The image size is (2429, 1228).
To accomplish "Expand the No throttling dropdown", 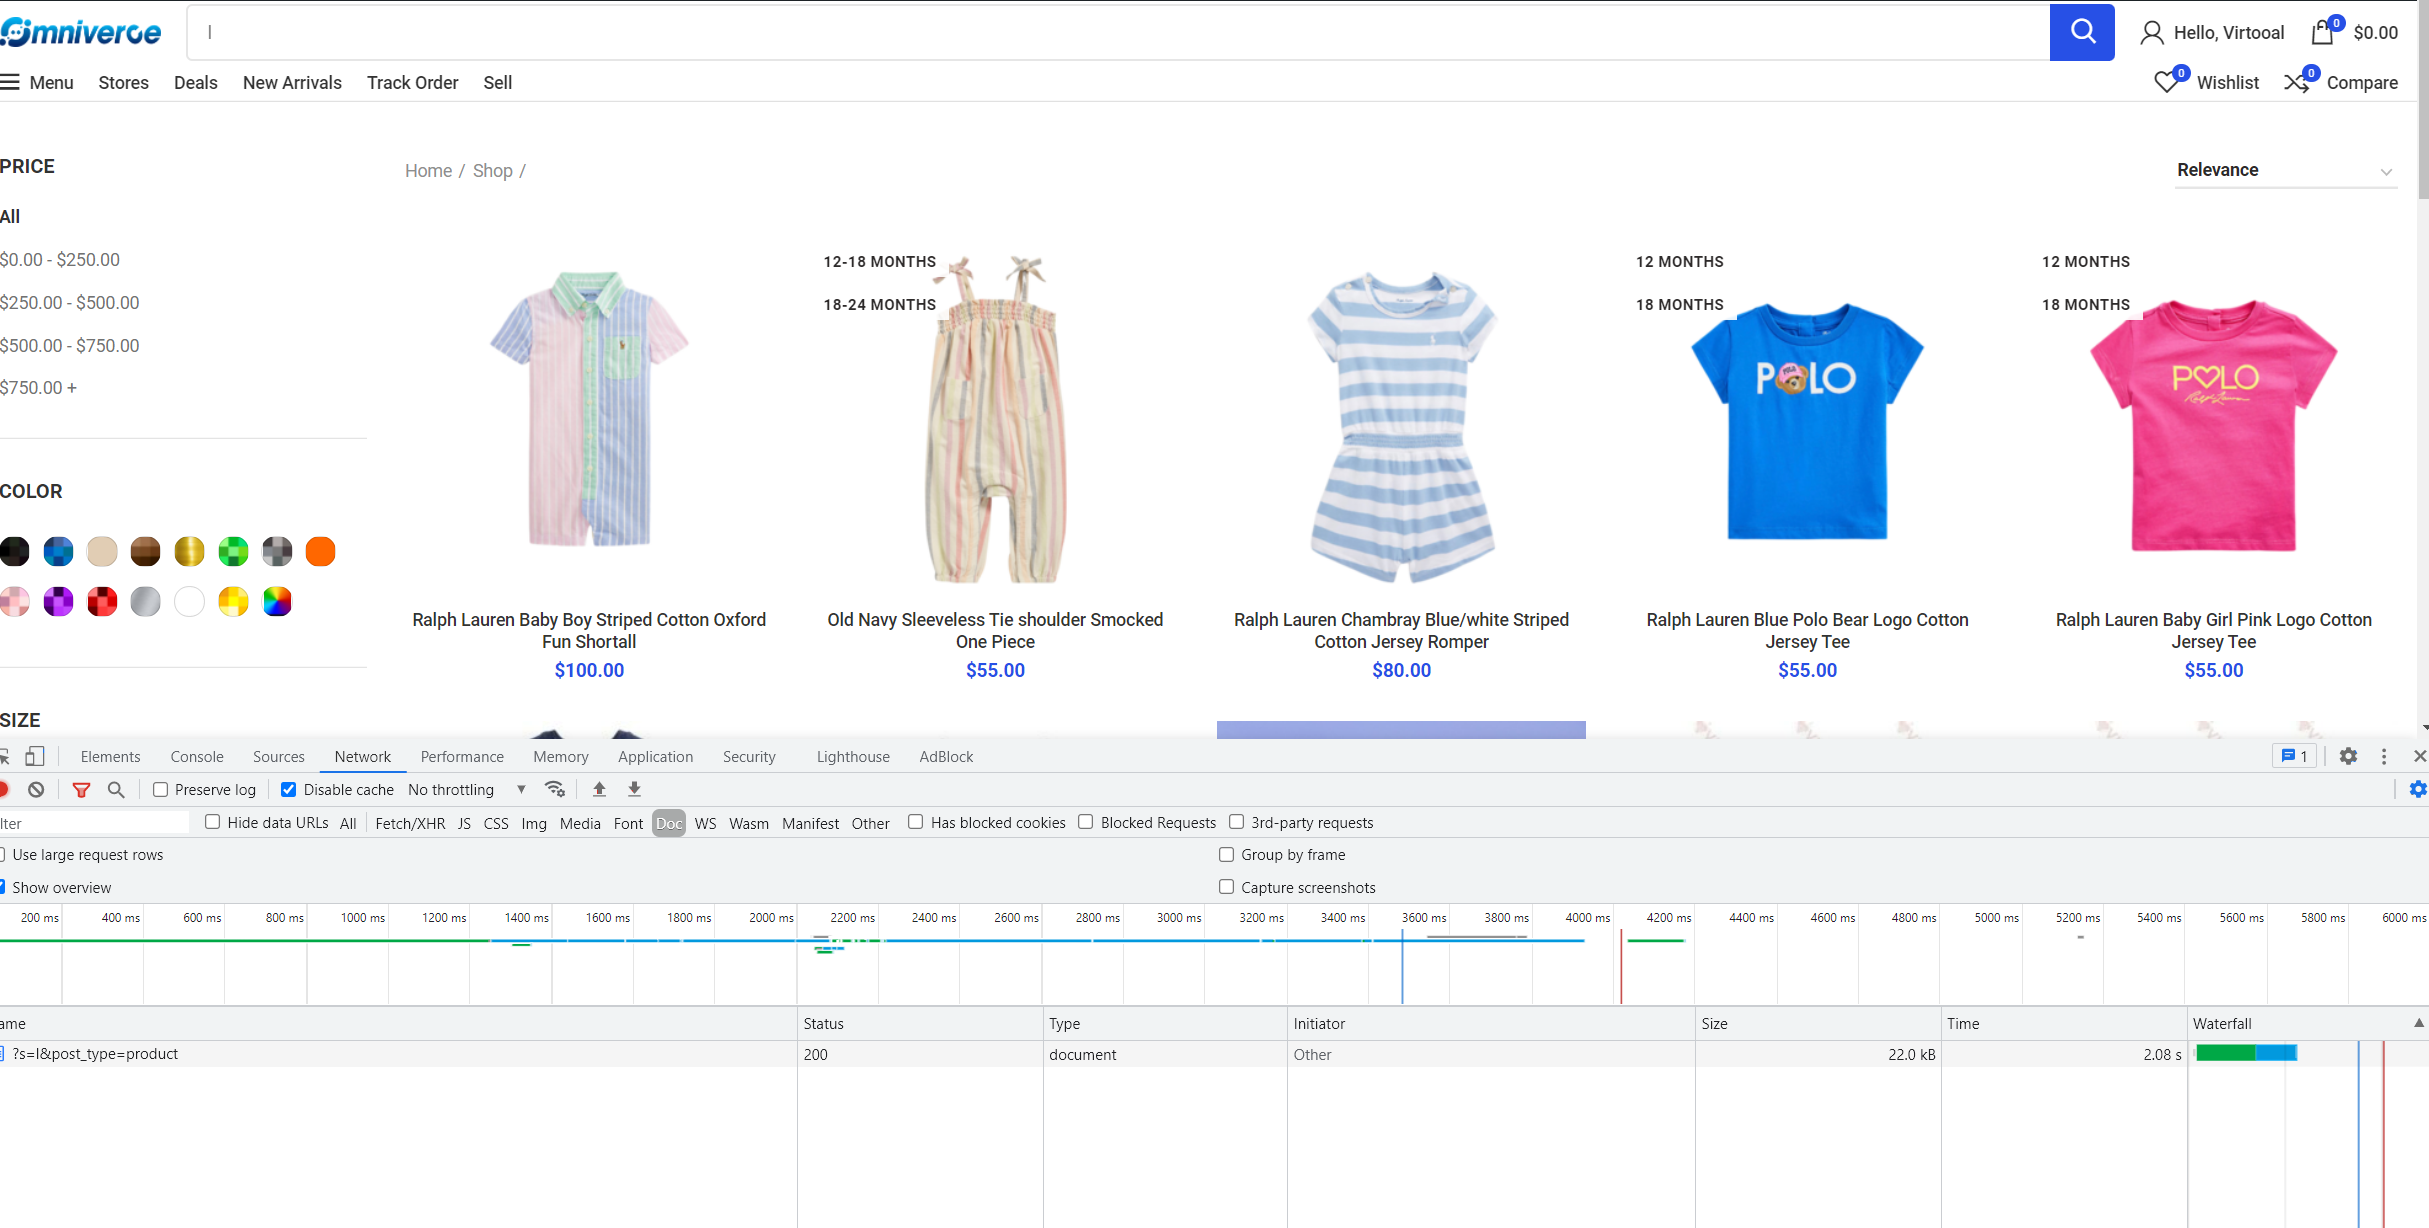I will [466, 789].
